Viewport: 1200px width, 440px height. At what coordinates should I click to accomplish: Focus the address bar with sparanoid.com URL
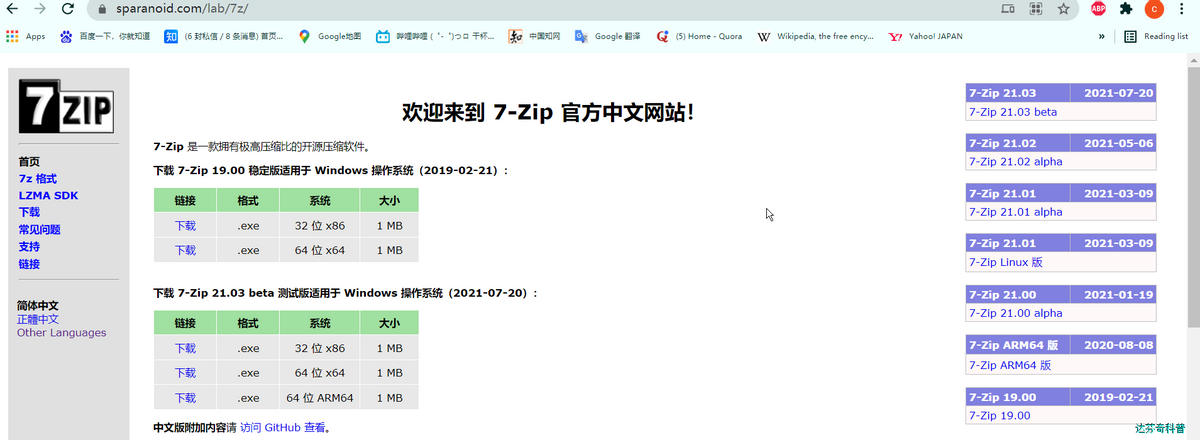tap(540, 8)
